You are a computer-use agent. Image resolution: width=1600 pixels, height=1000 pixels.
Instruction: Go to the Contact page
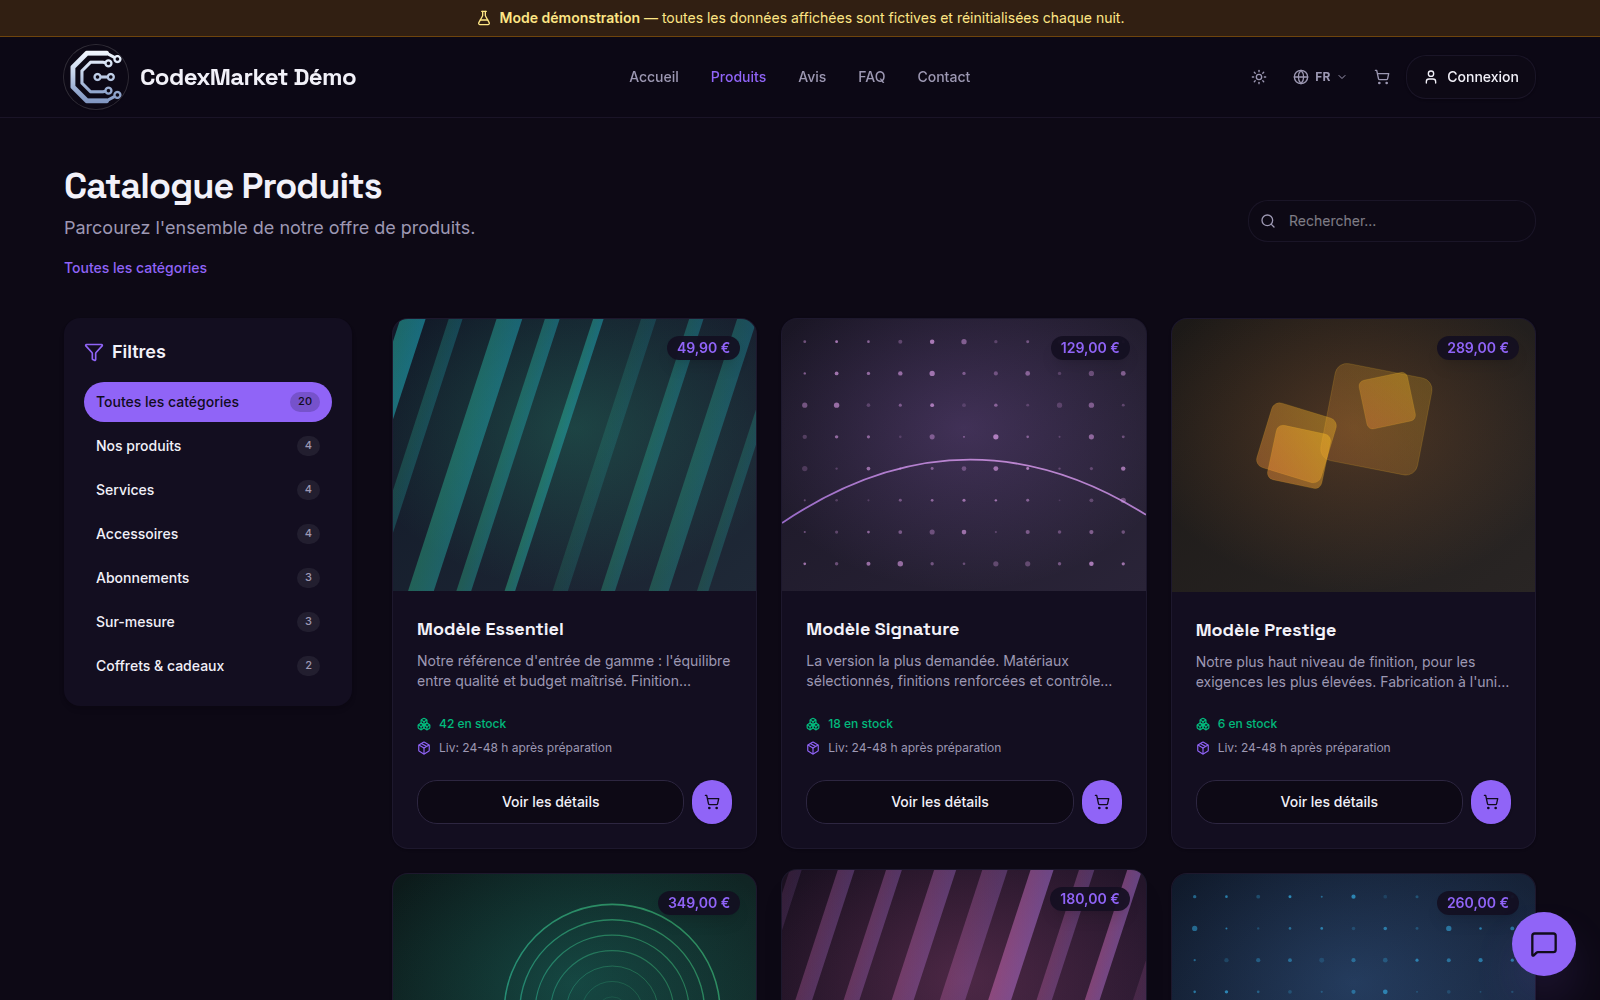(944, 77)
